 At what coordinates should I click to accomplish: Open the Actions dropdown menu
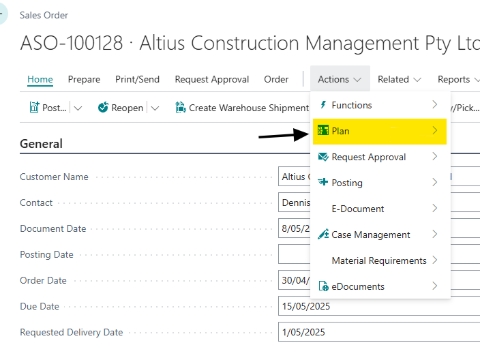tap(340, 79)
